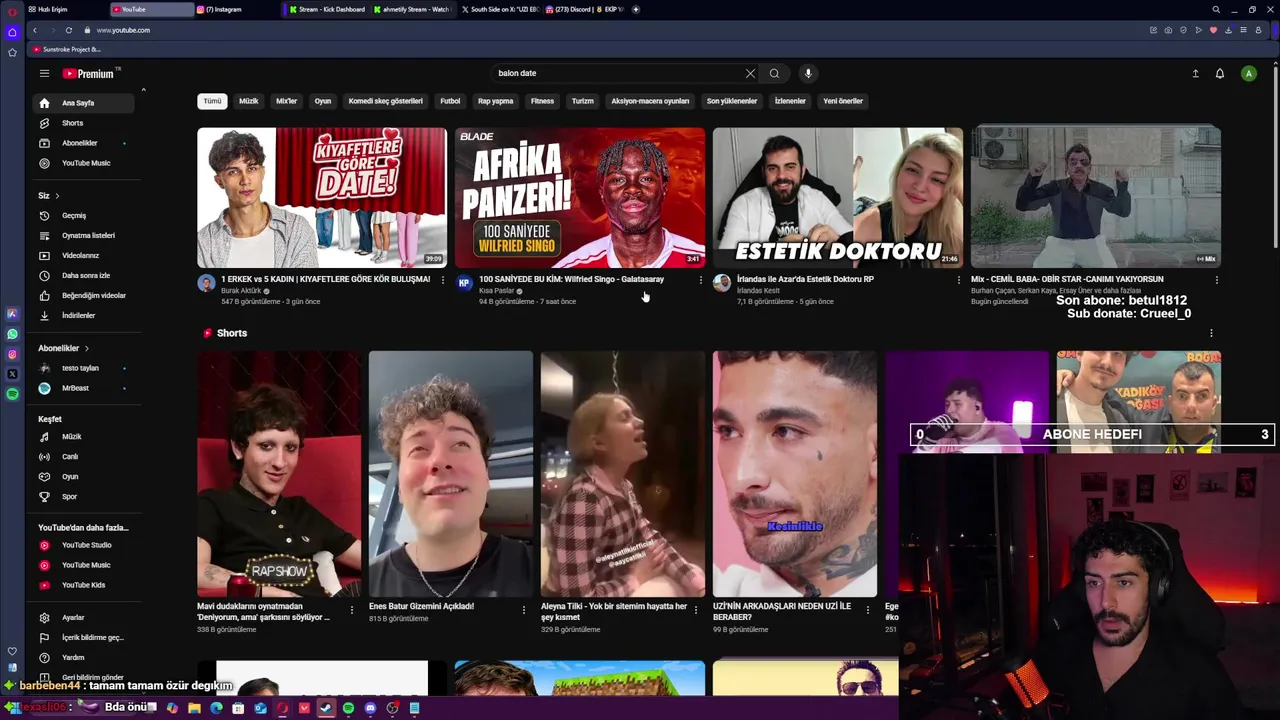The image size is (1280, 720).
Task: Open Beğendiğim videolar
Action: tap(84, 295)
